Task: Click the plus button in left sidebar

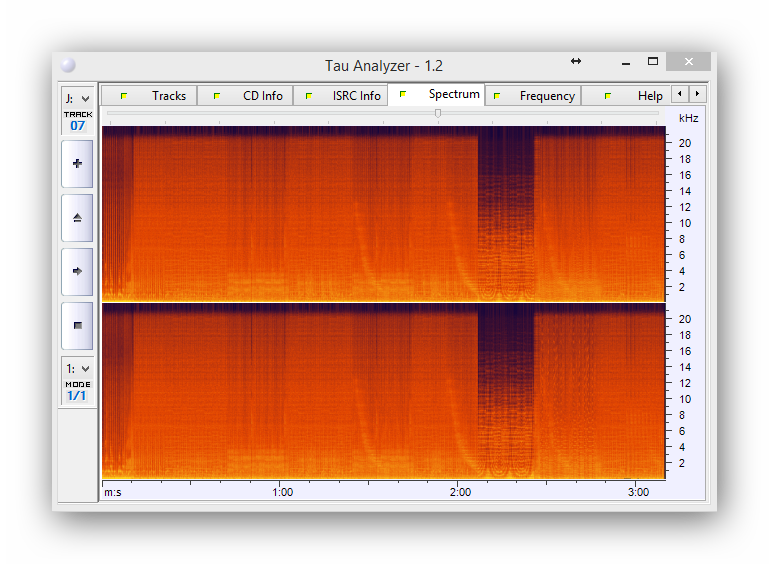Action: point(77,164)
